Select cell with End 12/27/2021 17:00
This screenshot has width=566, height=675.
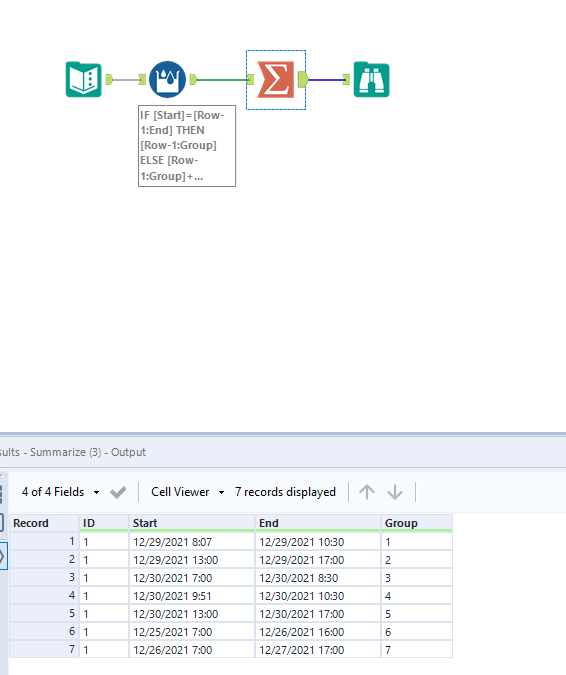coord(318,650)
